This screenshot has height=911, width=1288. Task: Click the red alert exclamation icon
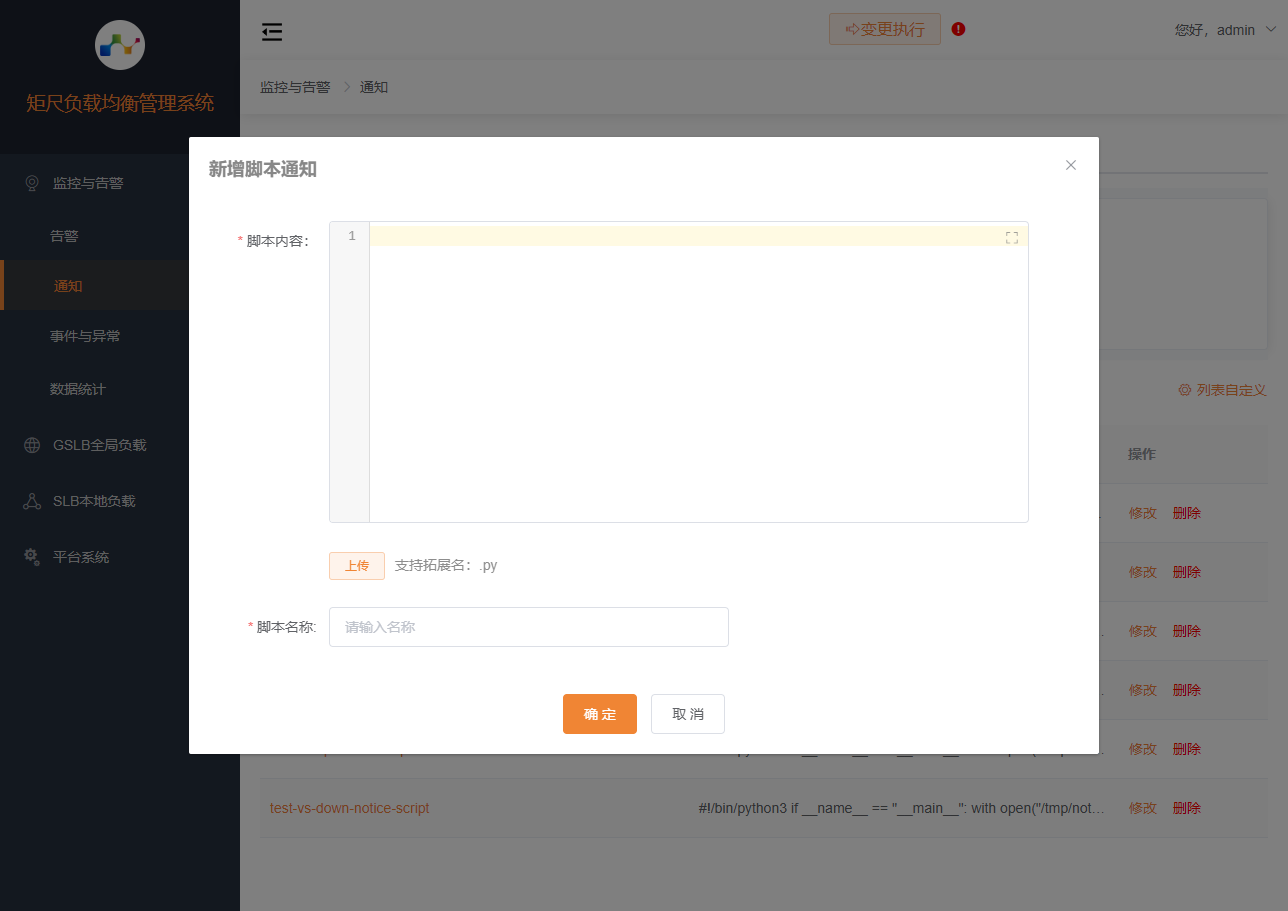(957, 29)
